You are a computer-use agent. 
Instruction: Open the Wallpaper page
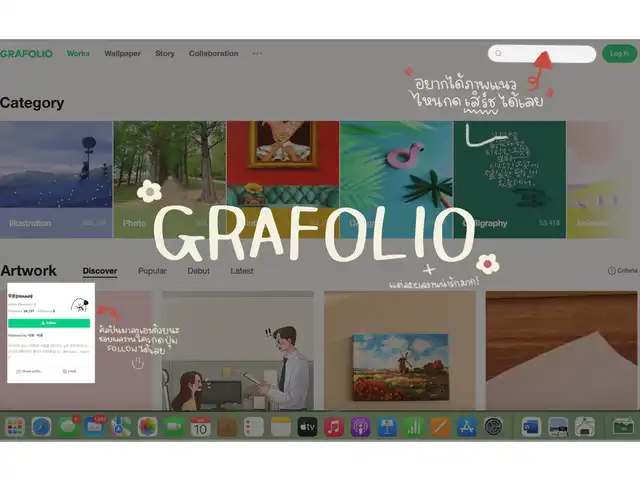coord(123,54)
